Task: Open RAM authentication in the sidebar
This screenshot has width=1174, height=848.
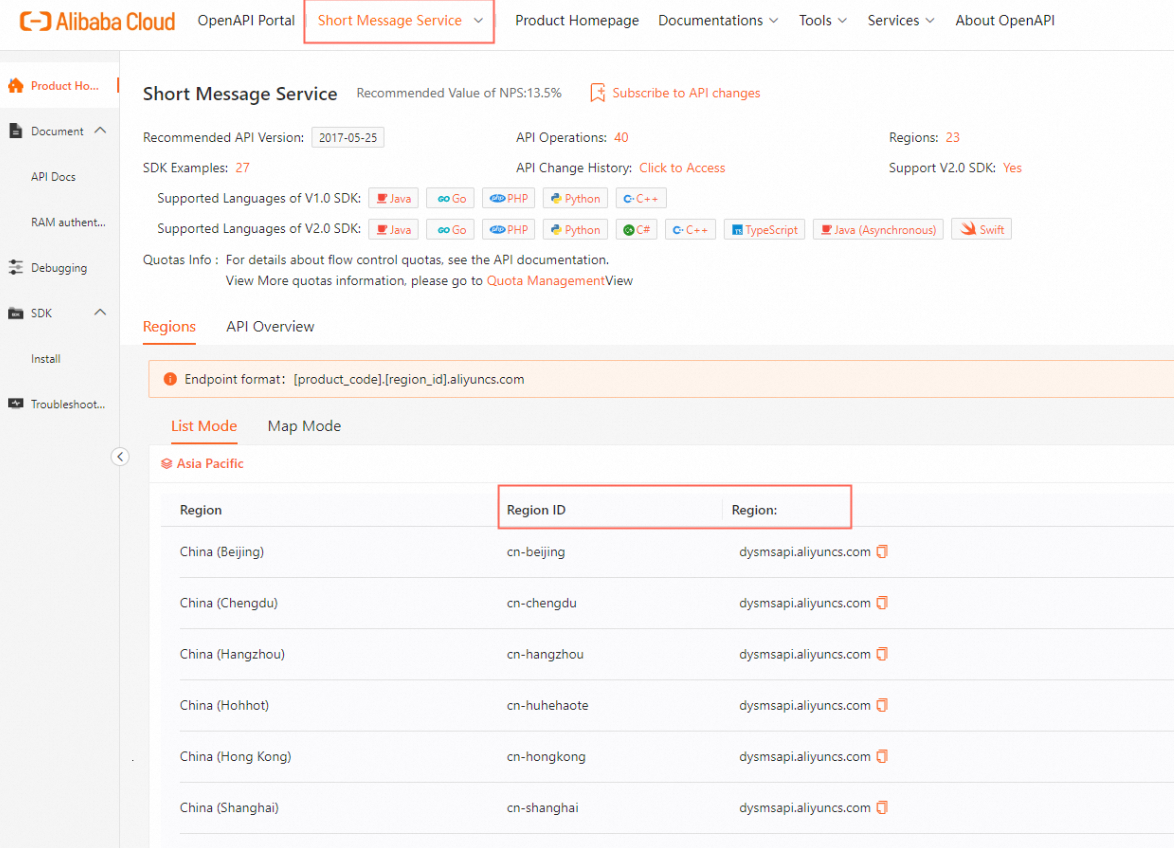Action: pos(68,222)
